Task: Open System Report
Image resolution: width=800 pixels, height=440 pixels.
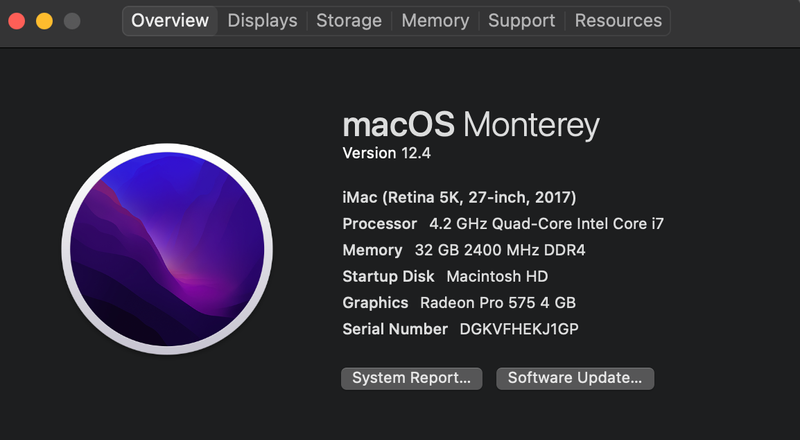Action: tap(411, 378)
